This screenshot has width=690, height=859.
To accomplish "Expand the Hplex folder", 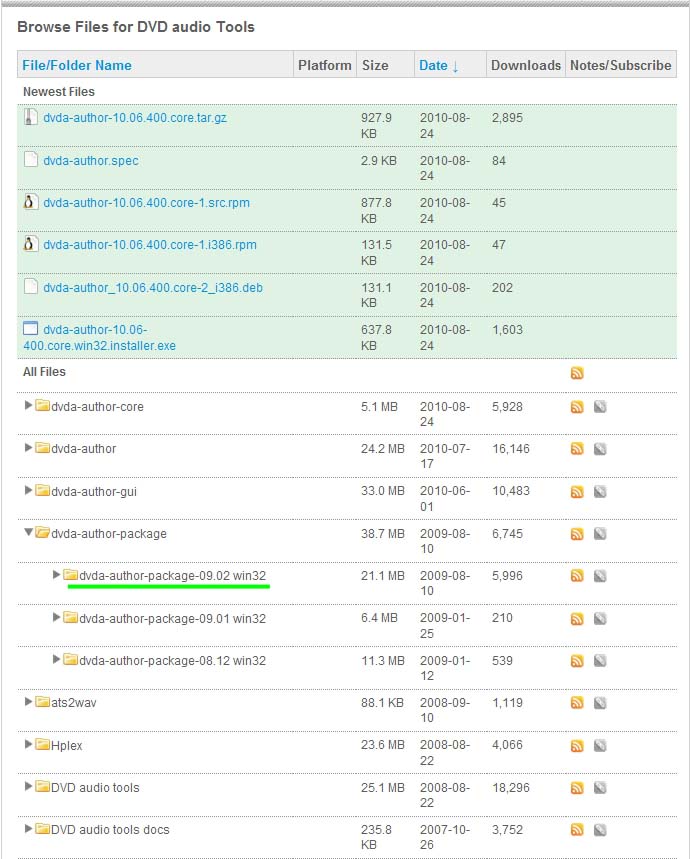I will [x=28, y=744].
